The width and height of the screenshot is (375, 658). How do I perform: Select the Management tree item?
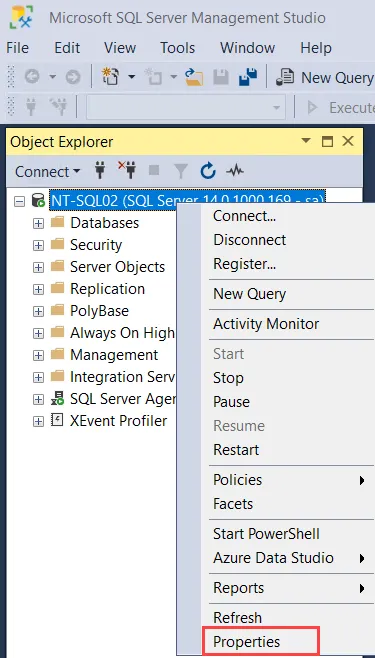[114, 355]
